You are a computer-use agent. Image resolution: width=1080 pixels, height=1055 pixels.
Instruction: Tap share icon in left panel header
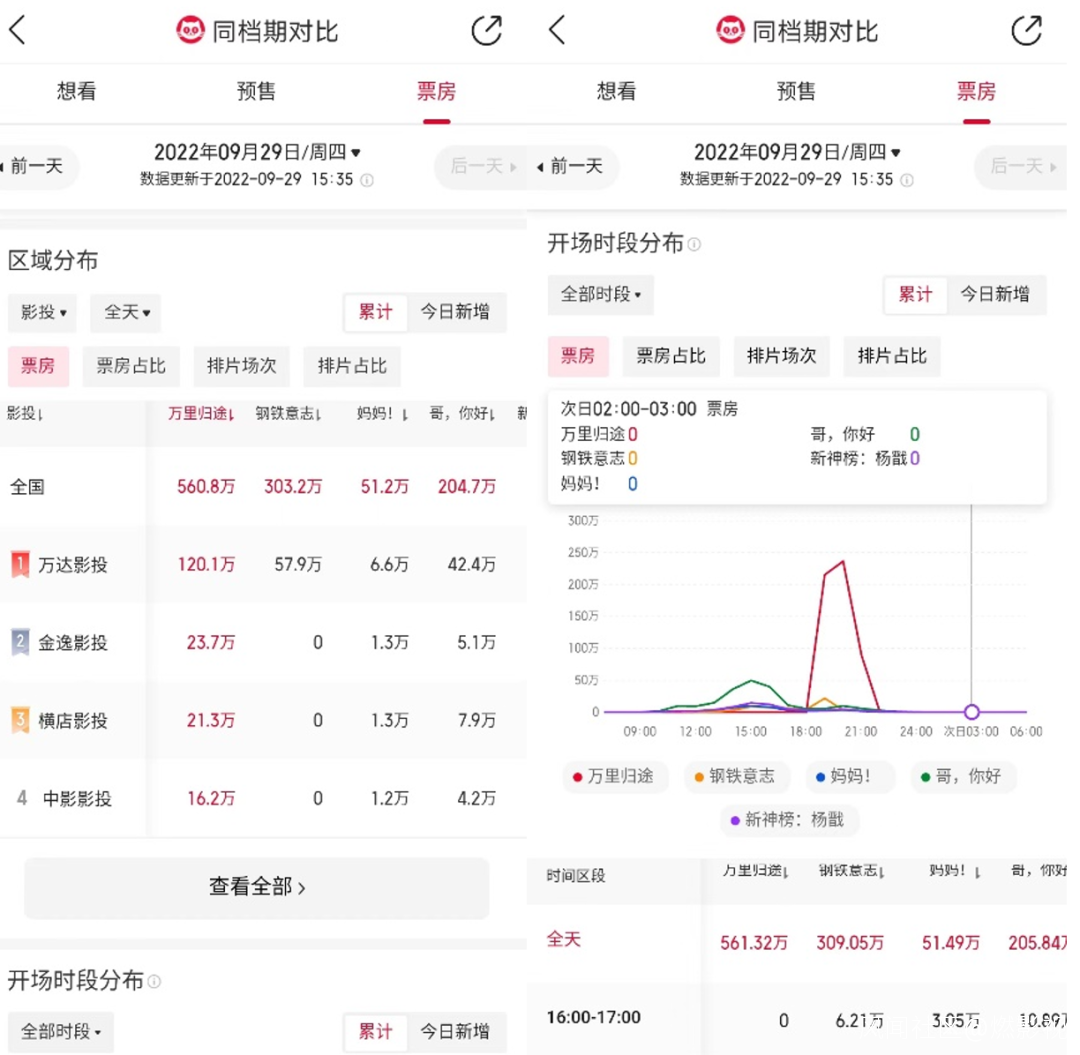486,30
